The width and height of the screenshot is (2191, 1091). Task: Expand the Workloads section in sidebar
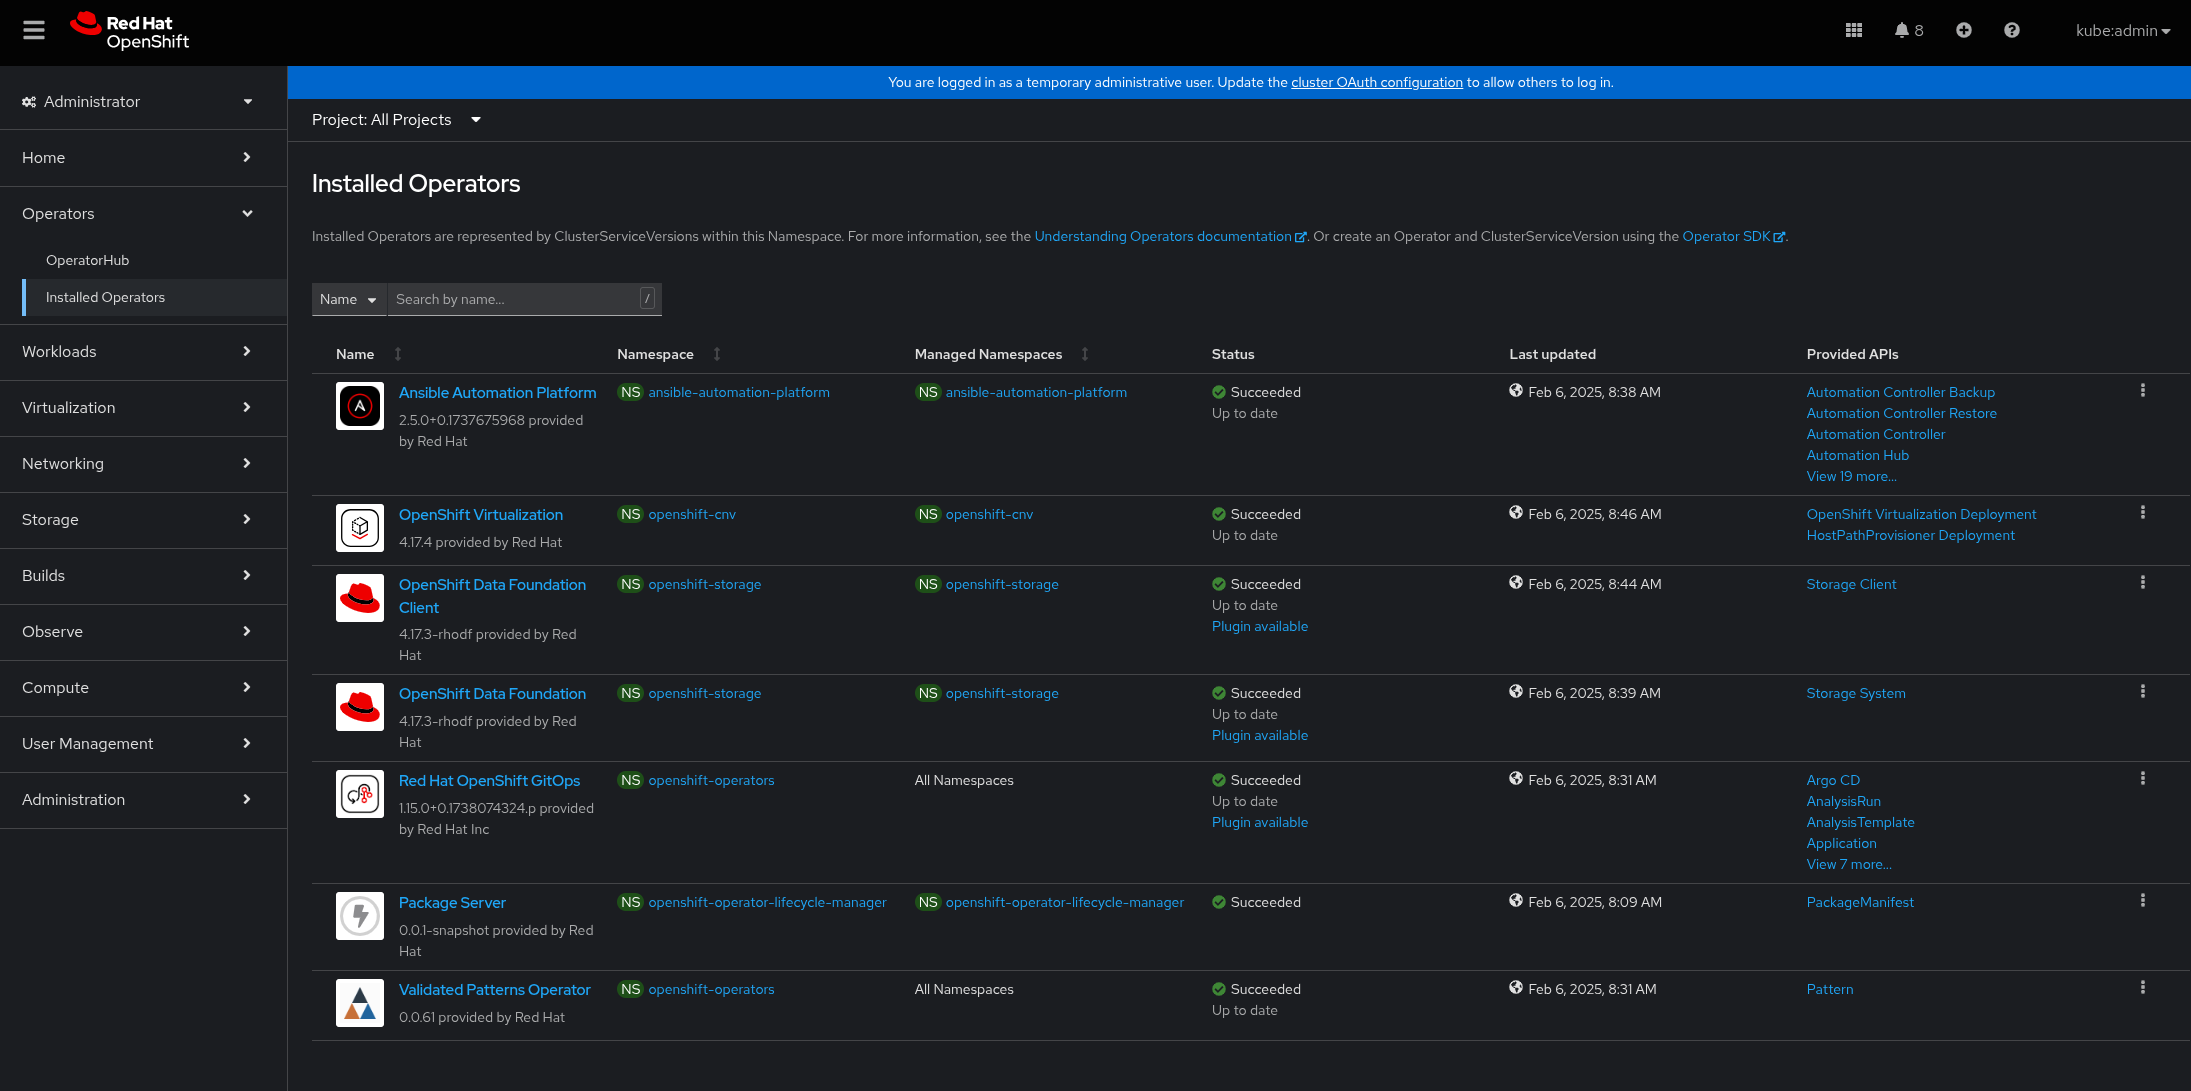pyautogui.click(x=136, y=352)
